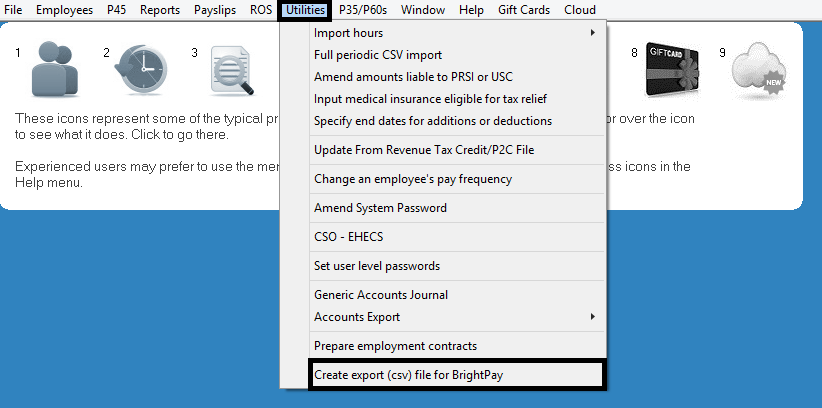
Task: Open the ROS menu
Action: click(x=261, y=10)
